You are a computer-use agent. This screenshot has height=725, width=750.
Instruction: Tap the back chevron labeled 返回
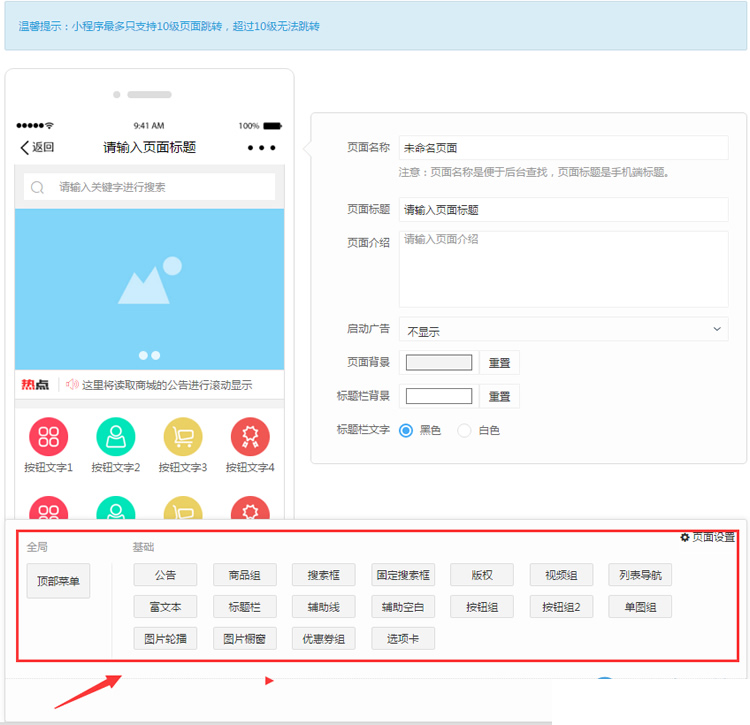(x=37, y=147)
